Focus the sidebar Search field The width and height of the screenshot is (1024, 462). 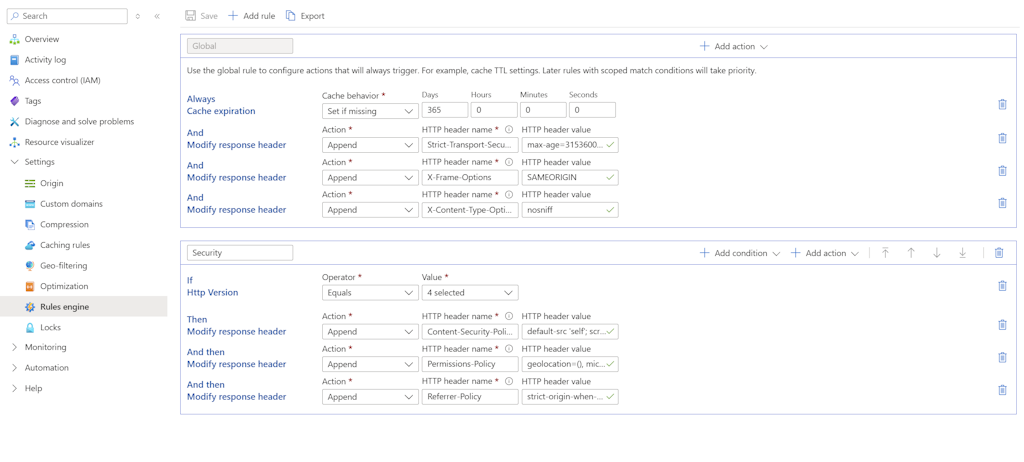[67, 16]
